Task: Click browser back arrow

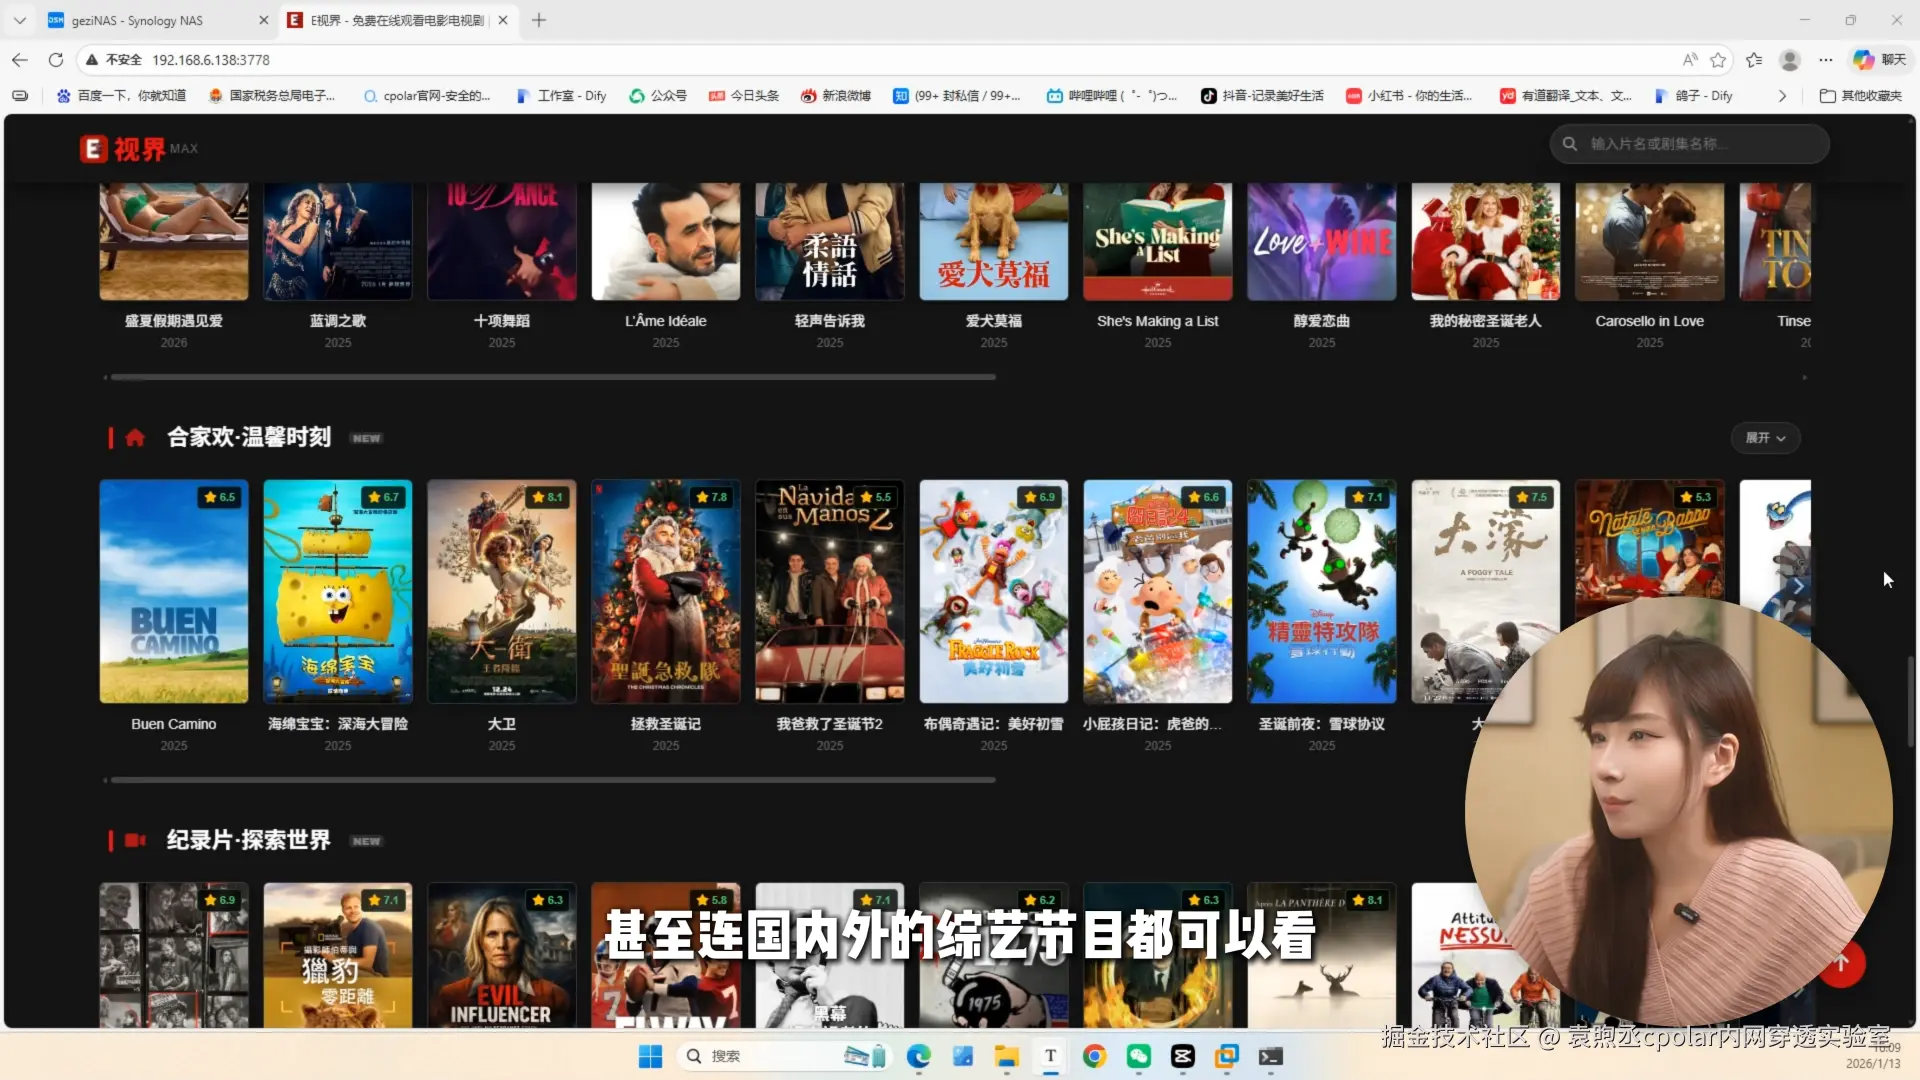Action: [x=20, y=60]
